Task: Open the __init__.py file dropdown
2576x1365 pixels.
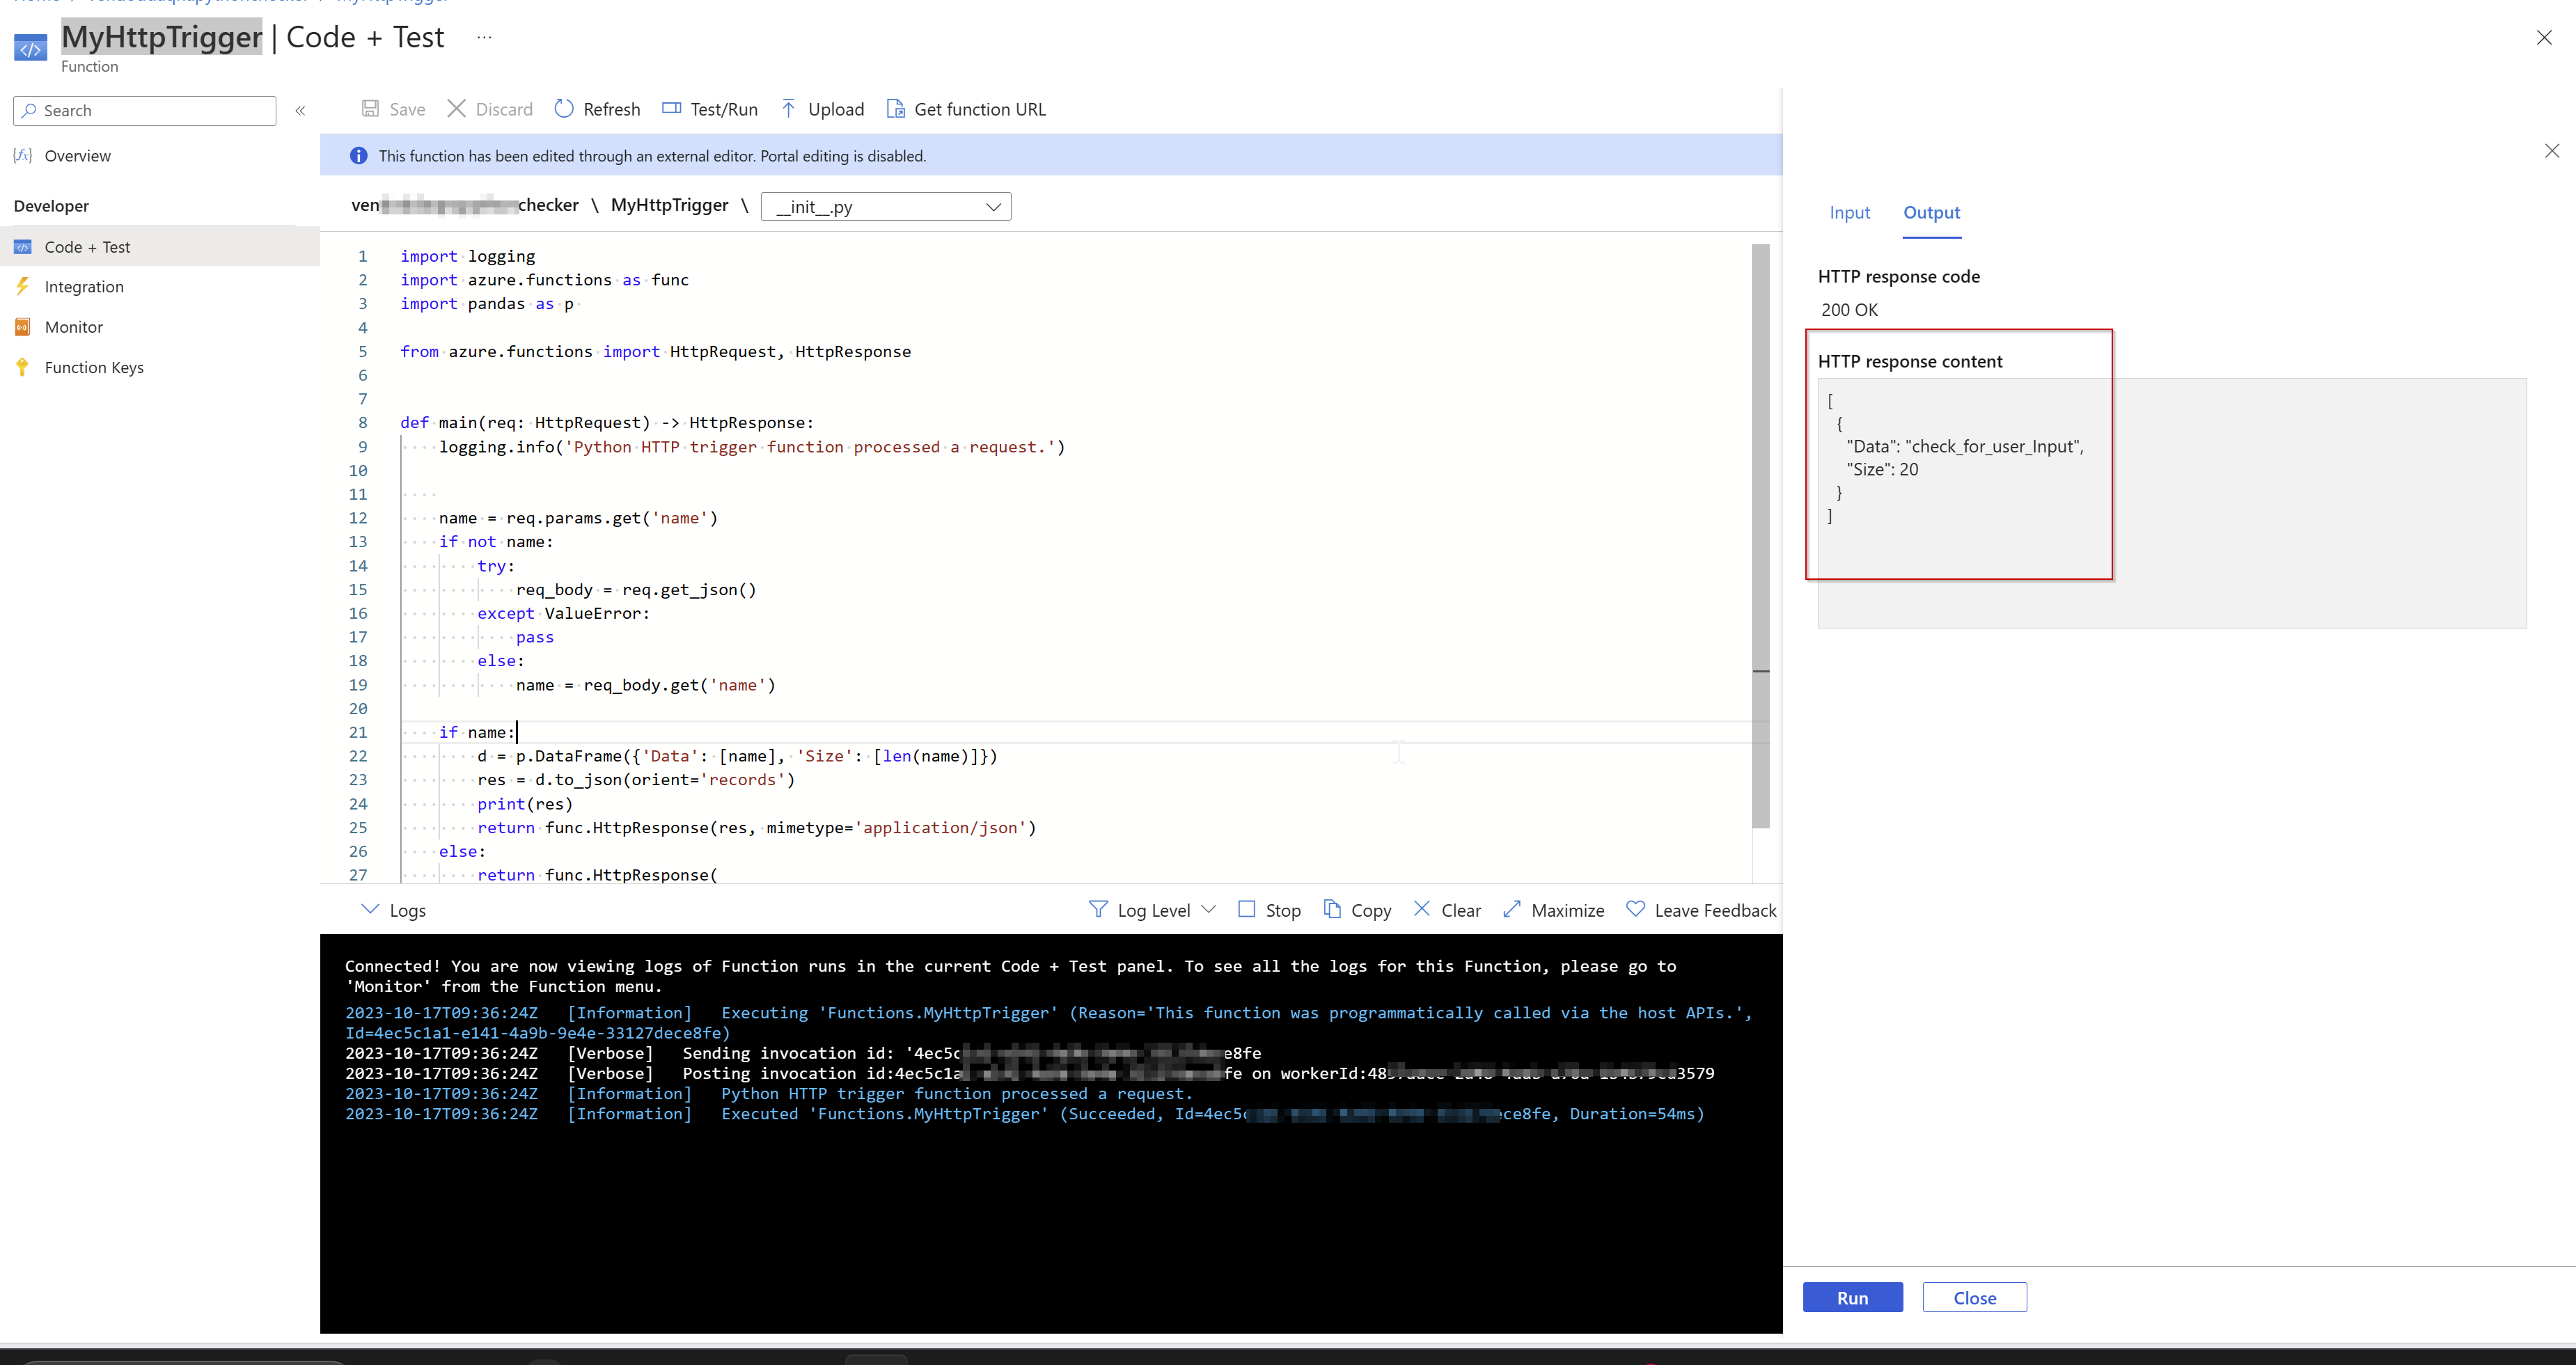Action: (886, 207)
